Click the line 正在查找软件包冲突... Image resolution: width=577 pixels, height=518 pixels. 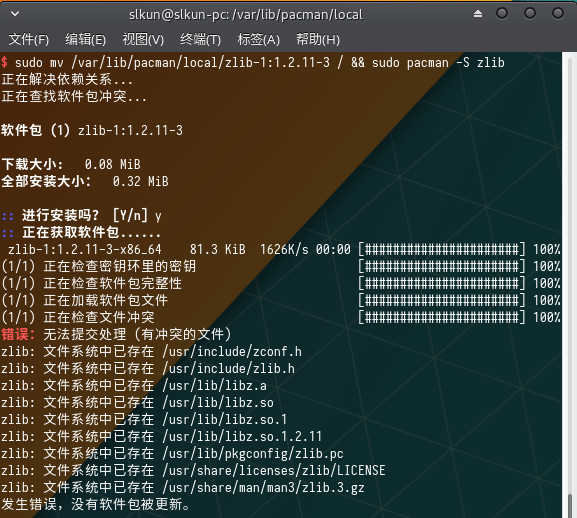(74, 97)
